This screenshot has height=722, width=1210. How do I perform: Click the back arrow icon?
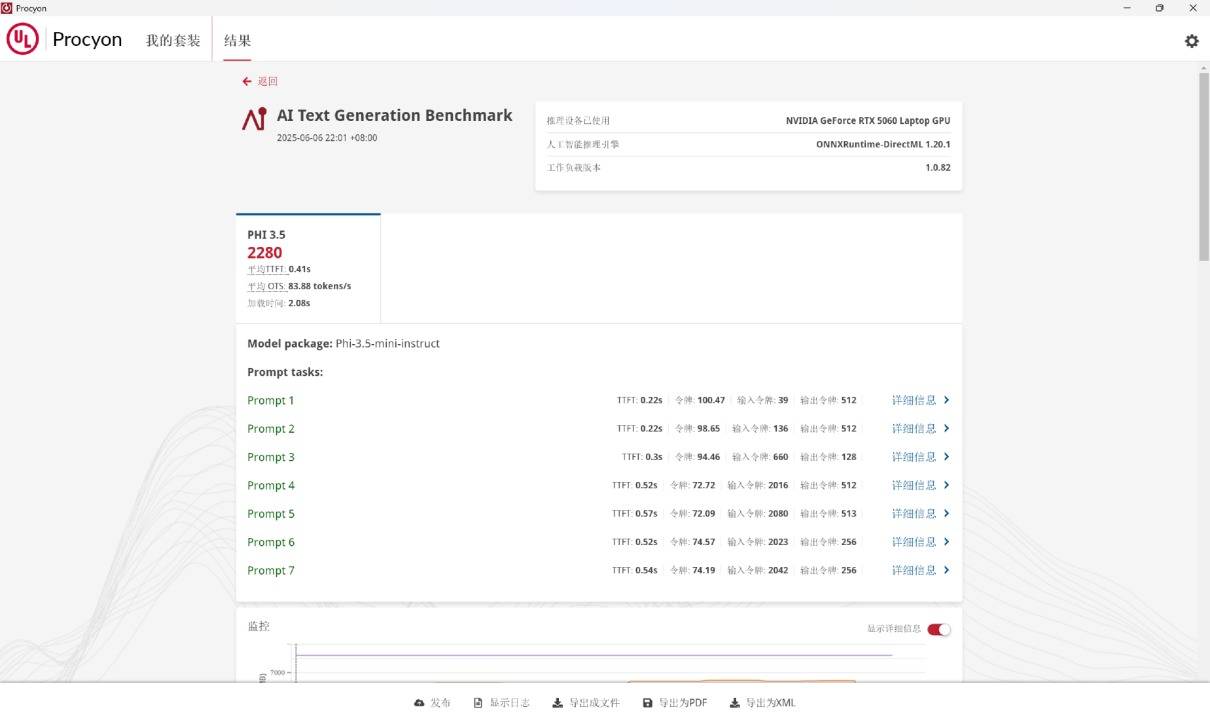[247, 82]
